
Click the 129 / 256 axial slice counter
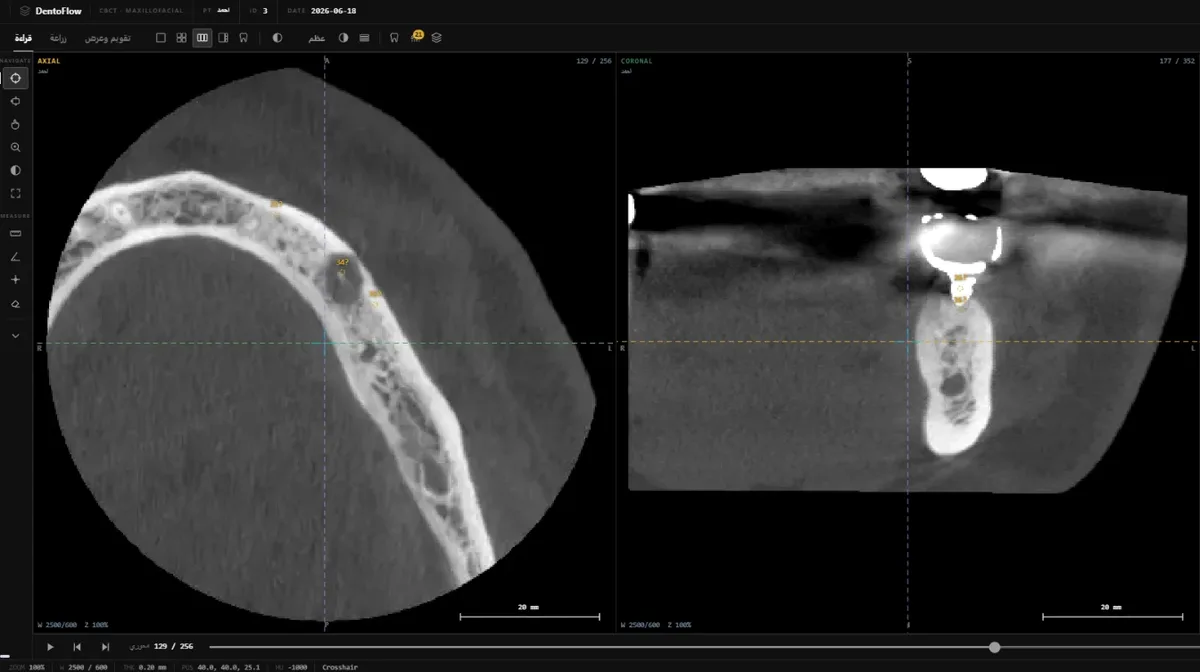click(x=594, y=61)
